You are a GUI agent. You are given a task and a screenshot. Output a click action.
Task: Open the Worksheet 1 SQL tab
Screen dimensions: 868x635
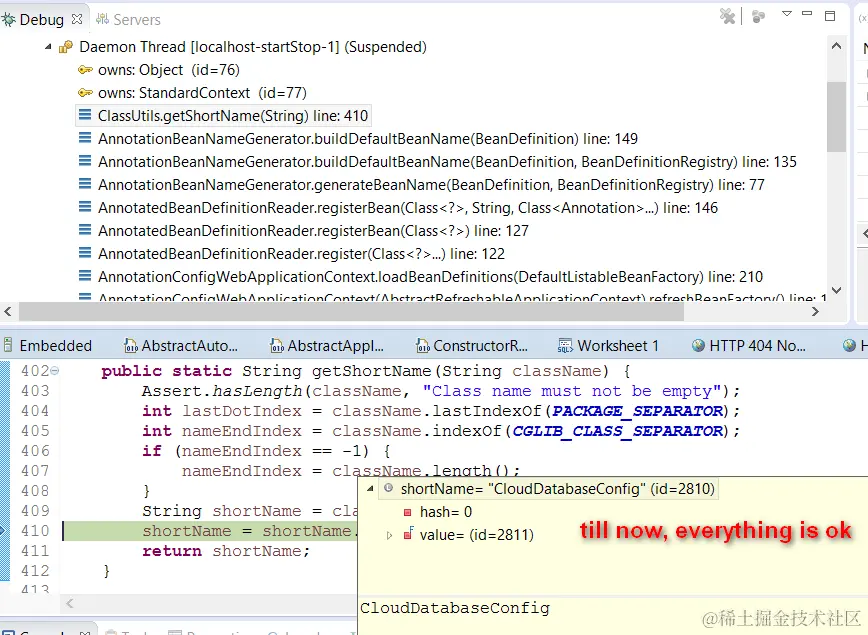click(x=609, y=346)
